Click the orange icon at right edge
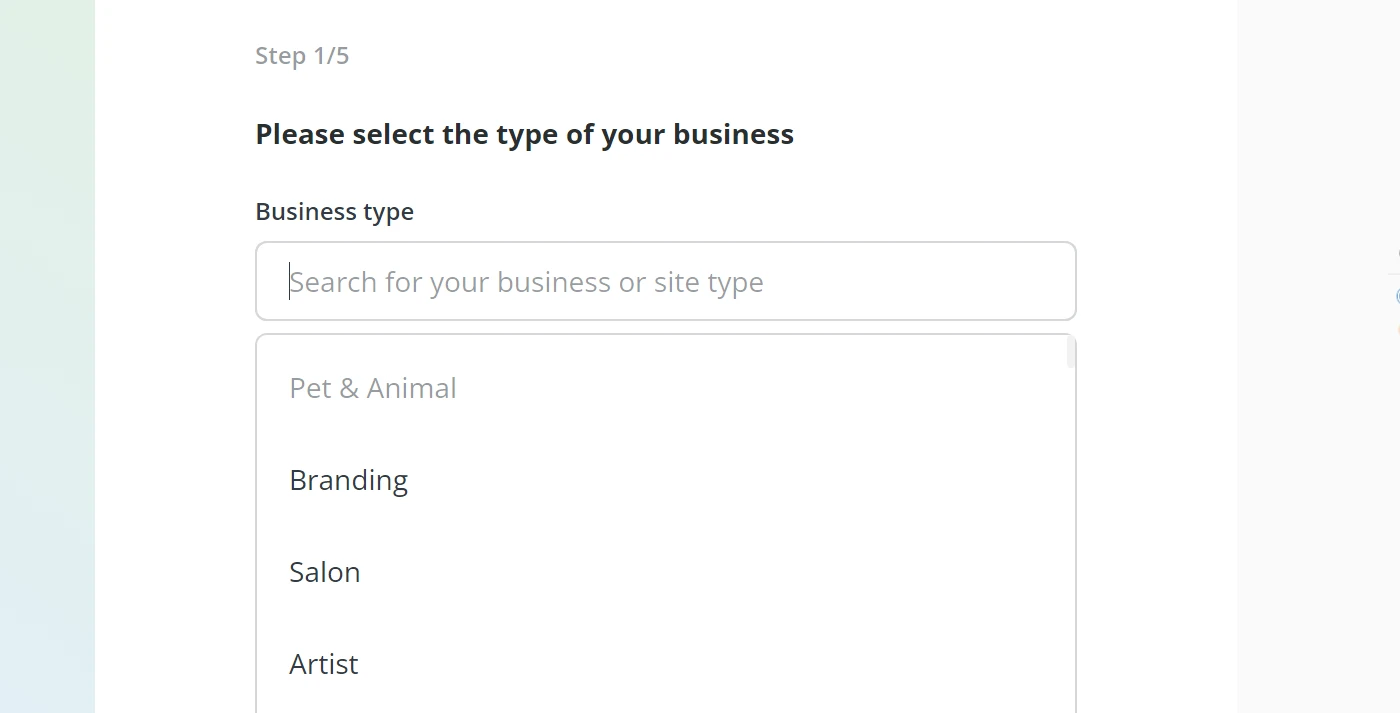 pyautogui.click(x=1397, y=328)
